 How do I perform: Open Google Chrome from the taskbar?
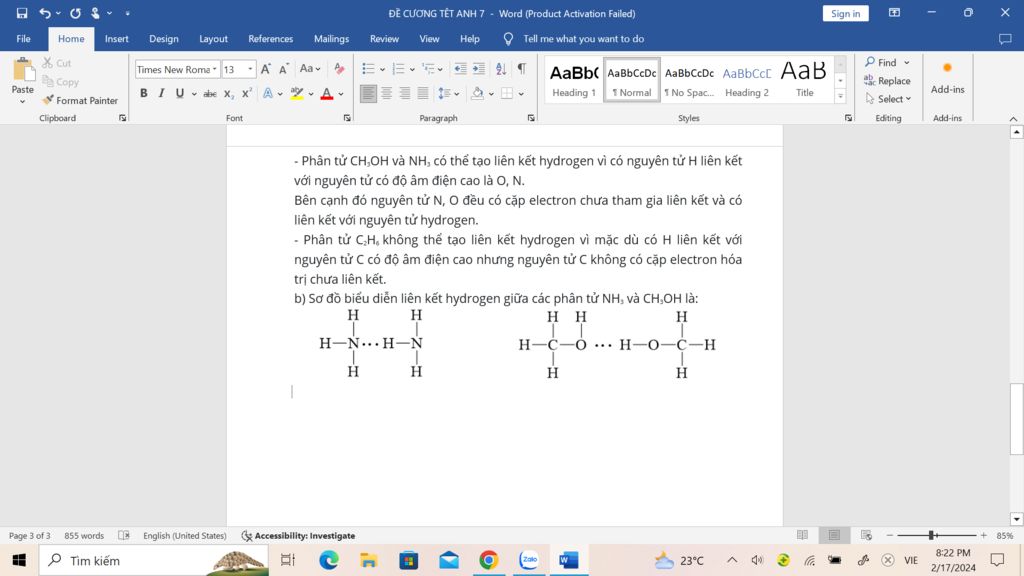(x=488, y=560)
